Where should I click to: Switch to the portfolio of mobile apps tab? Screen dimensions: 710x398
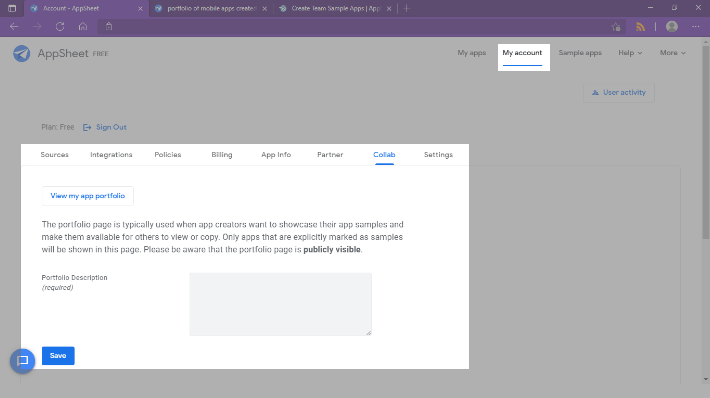pos(211,9)
